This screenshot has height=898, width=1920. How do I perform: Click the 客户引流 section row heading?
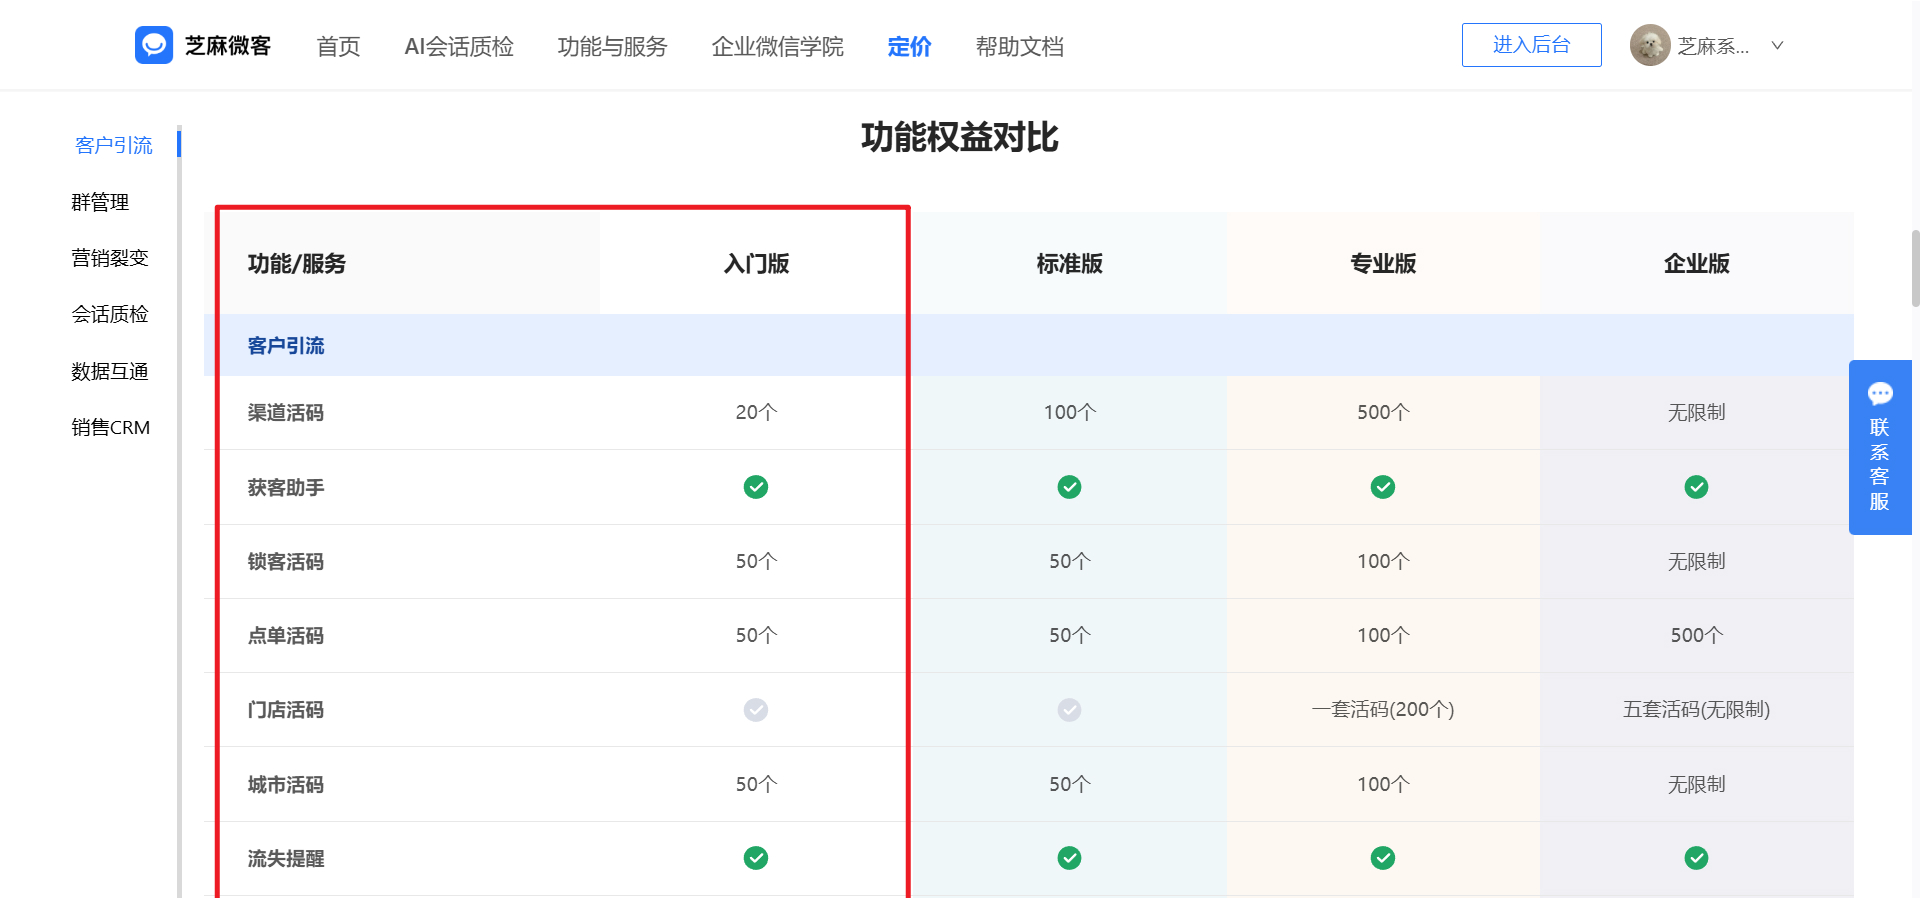[286, 345]
